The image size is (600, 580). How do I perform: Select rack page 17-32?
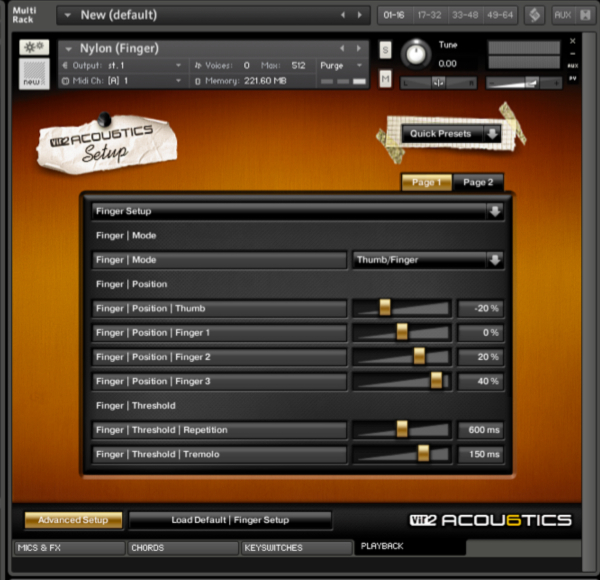[429, 15]
